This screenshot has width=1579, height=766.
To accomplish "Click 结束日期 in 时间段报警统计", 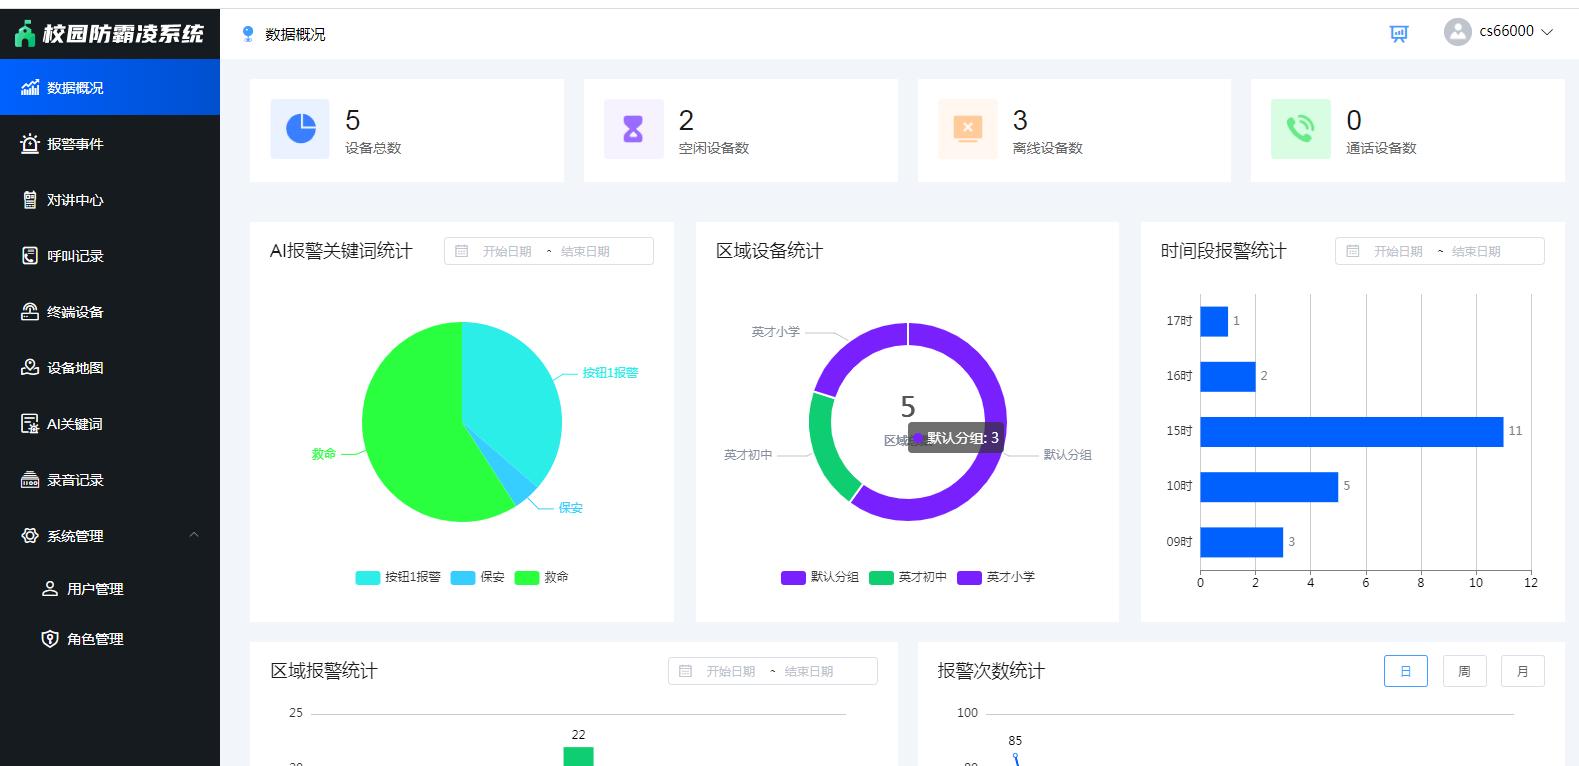I will [1476, 252].
